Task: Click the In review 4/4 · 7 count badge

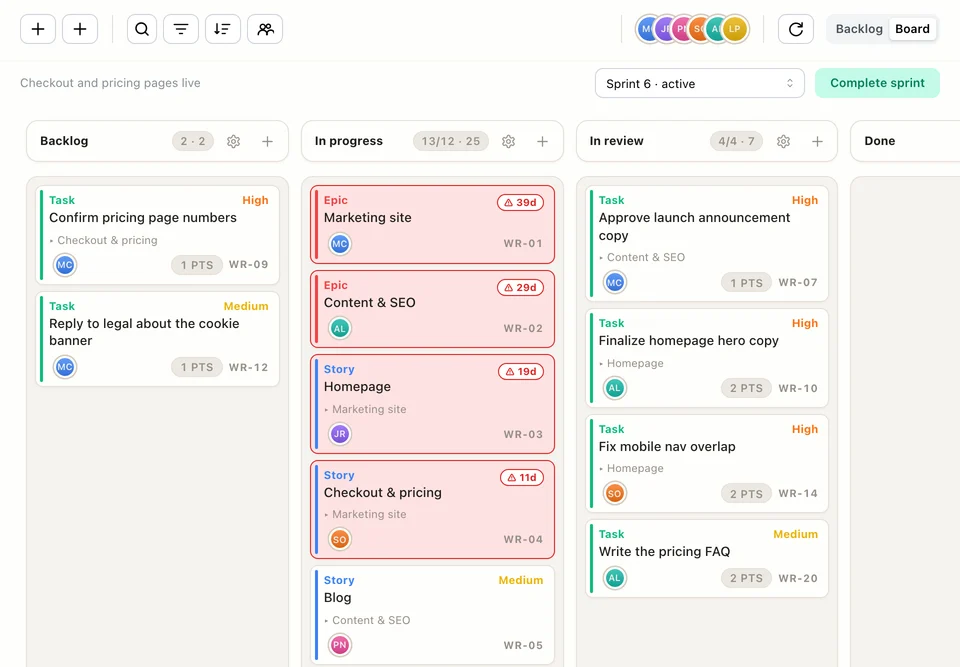Action: [736, 141]
